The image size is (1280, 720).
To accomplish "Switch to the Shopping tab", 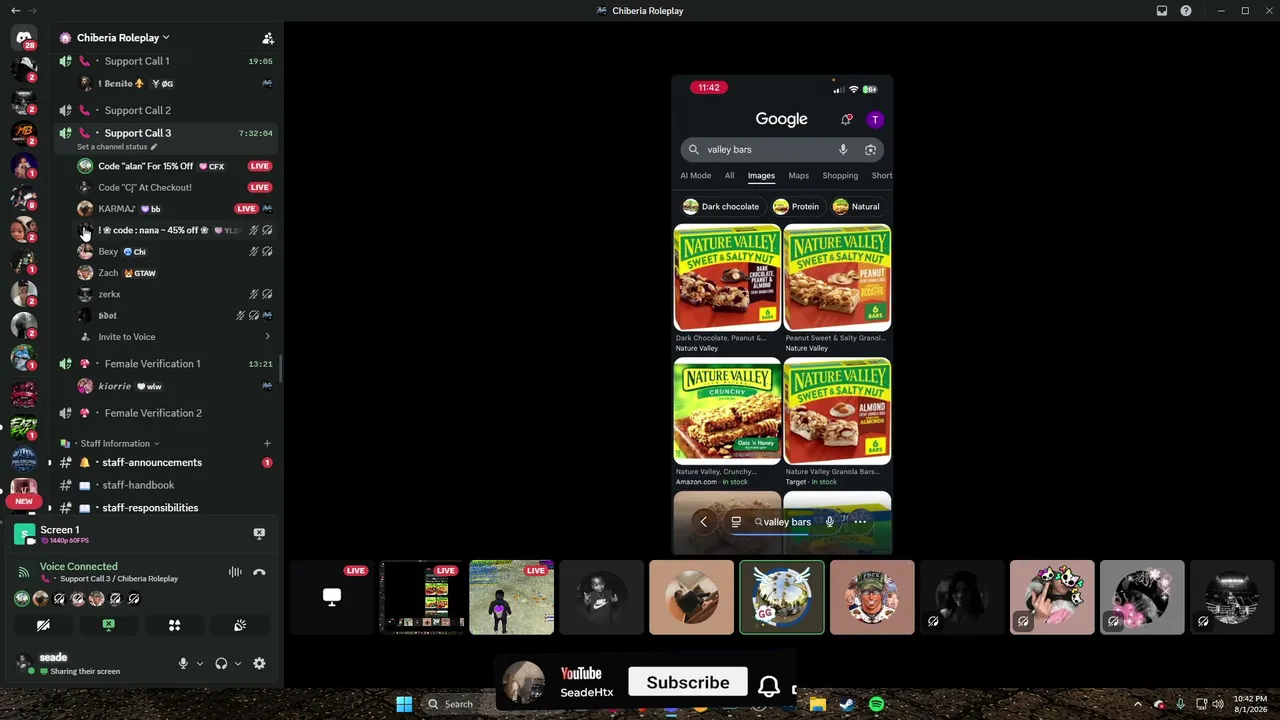I will coord(840,176).
